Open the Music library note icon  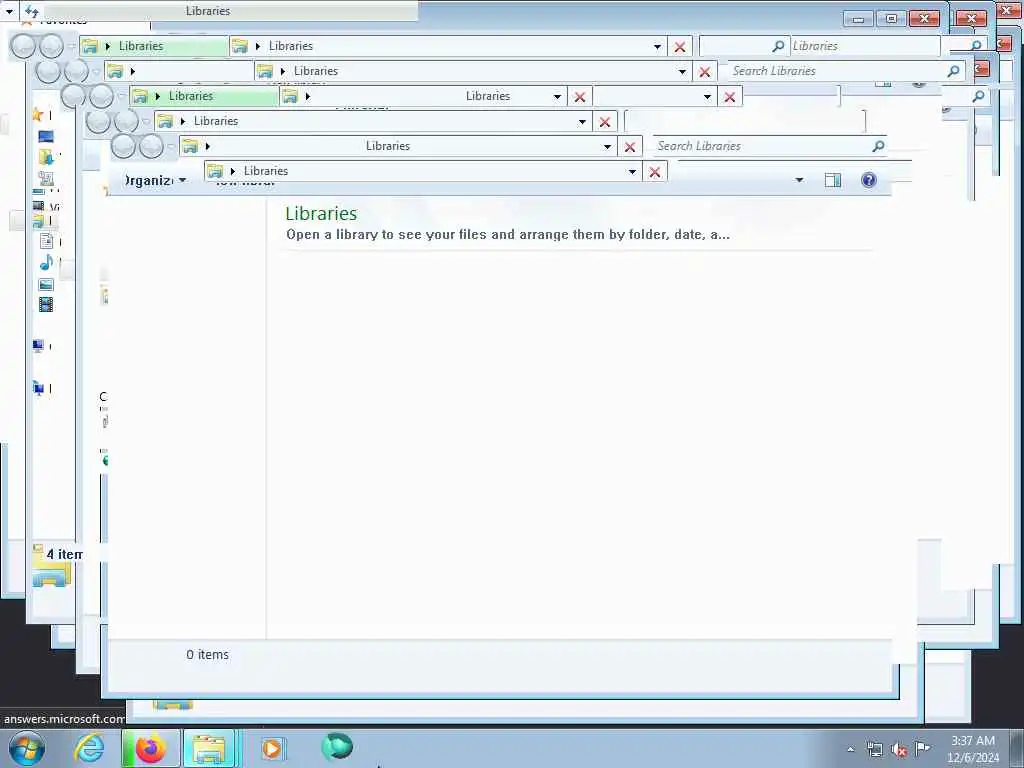point(46,263)
